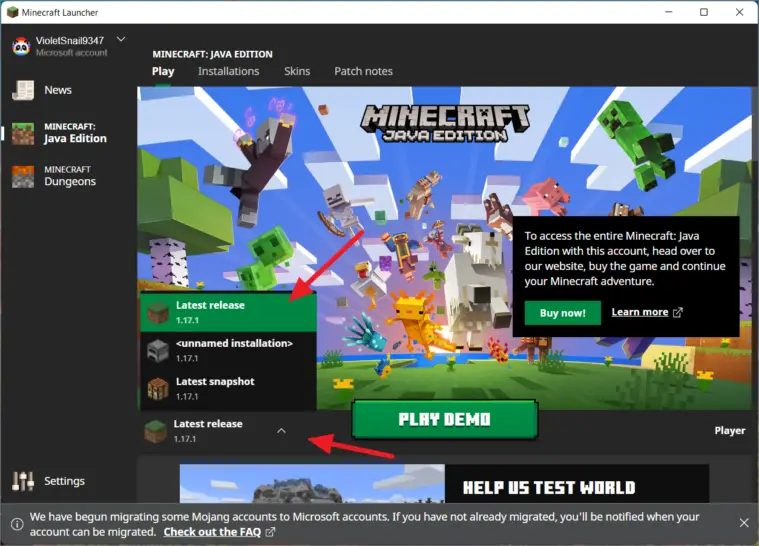
Task: Click the crafting table Latest snapshot icon
Action: pos(158,388)
